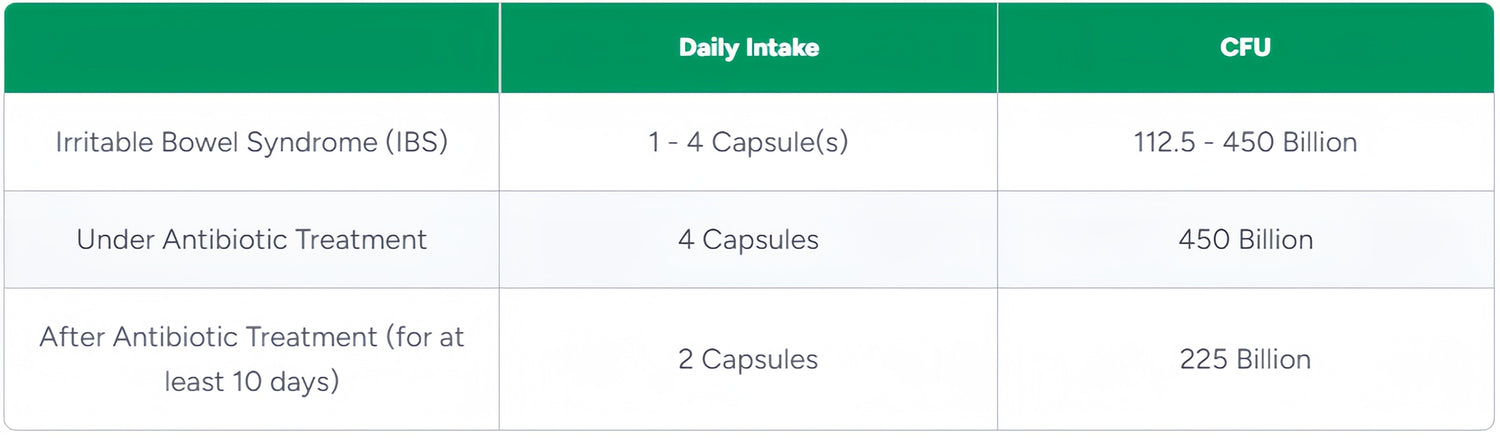Select the '112.5 - 450 Billion' cell

click(1245, 142)
